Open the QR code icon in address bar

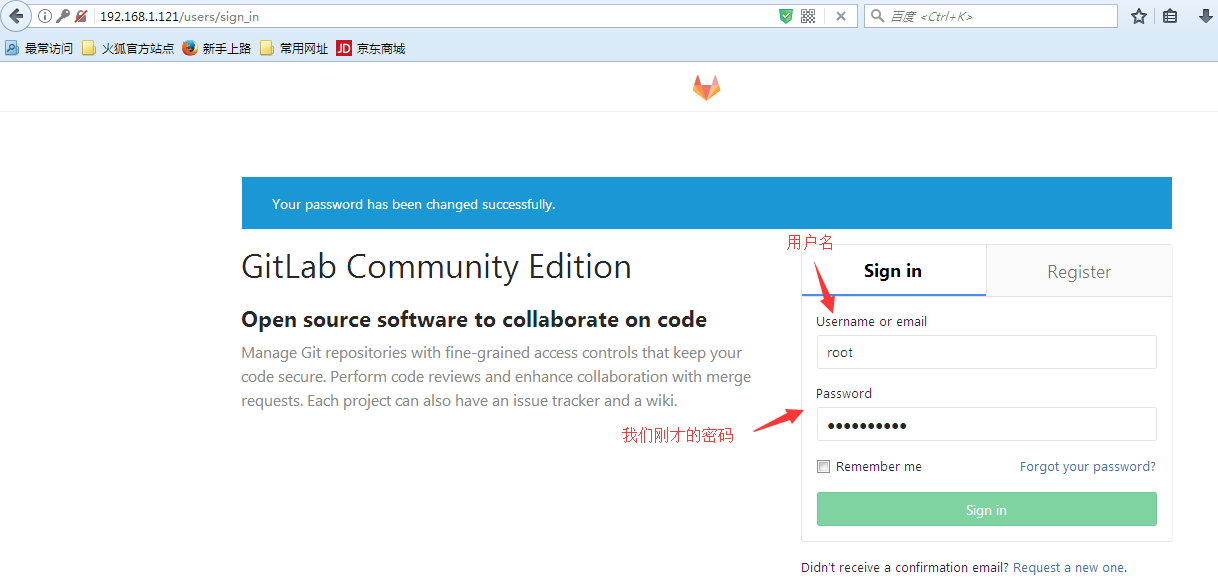[x=808, y=16]
